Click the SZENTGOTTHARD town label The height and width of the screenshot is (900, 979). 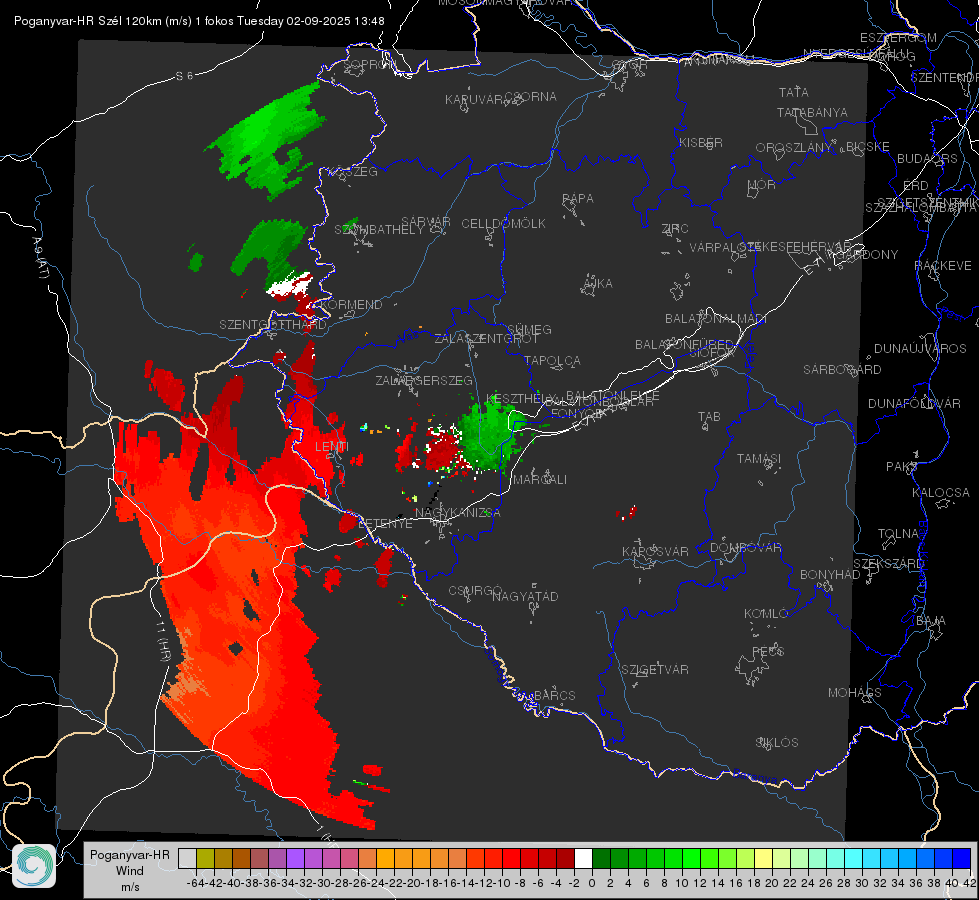point(273,325)
